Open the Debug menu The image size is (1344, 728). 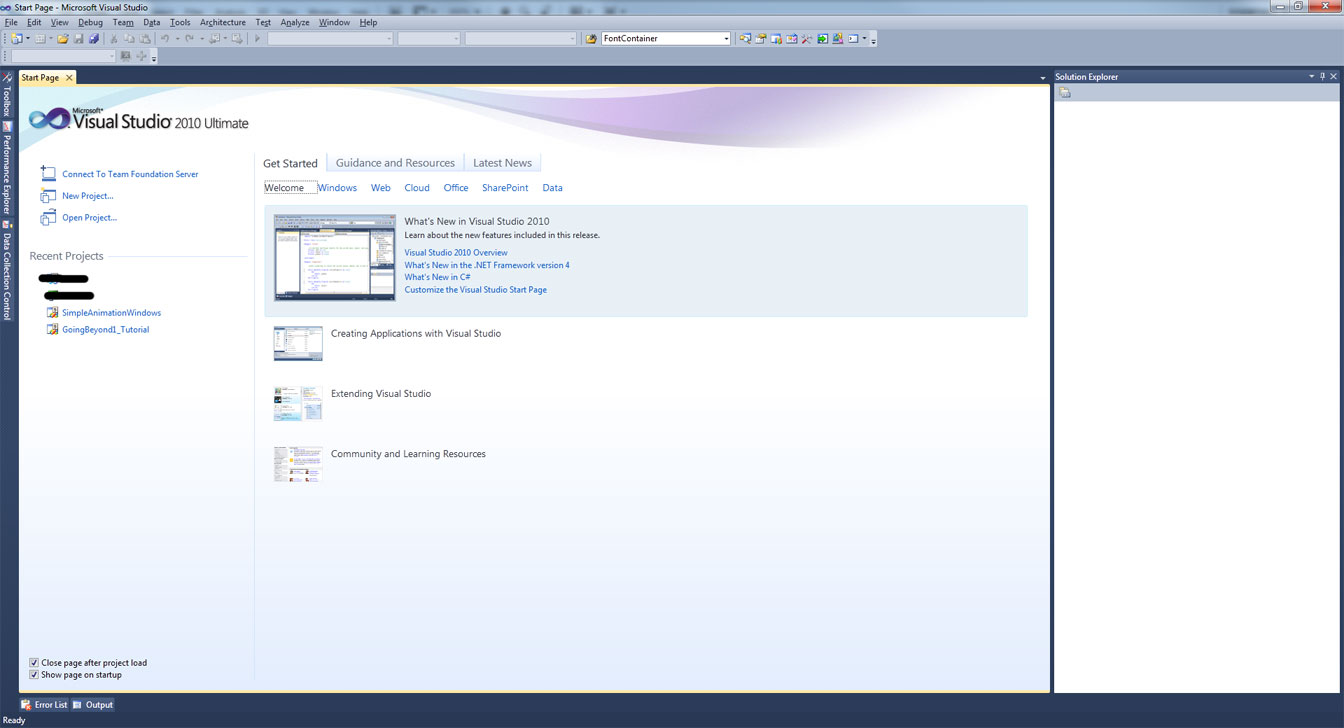tap(90, 22)
